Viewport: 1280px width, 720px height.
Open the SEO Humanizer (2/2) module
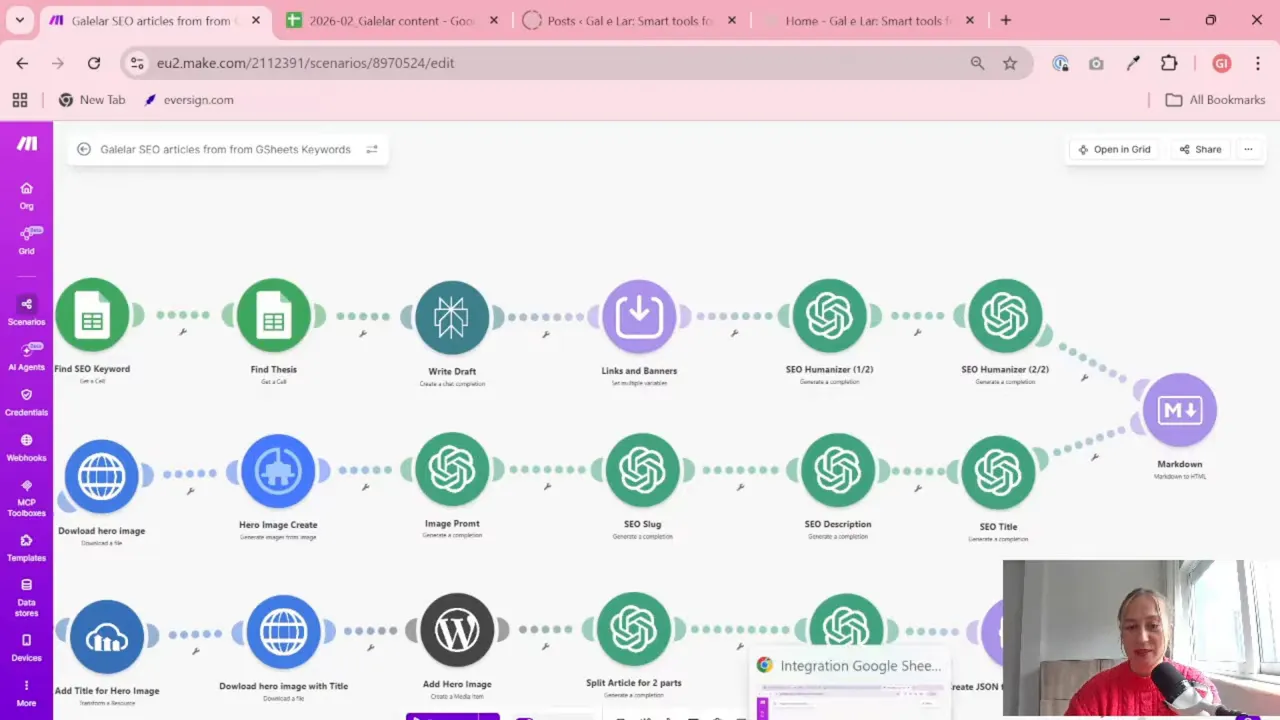[1005, 316]
